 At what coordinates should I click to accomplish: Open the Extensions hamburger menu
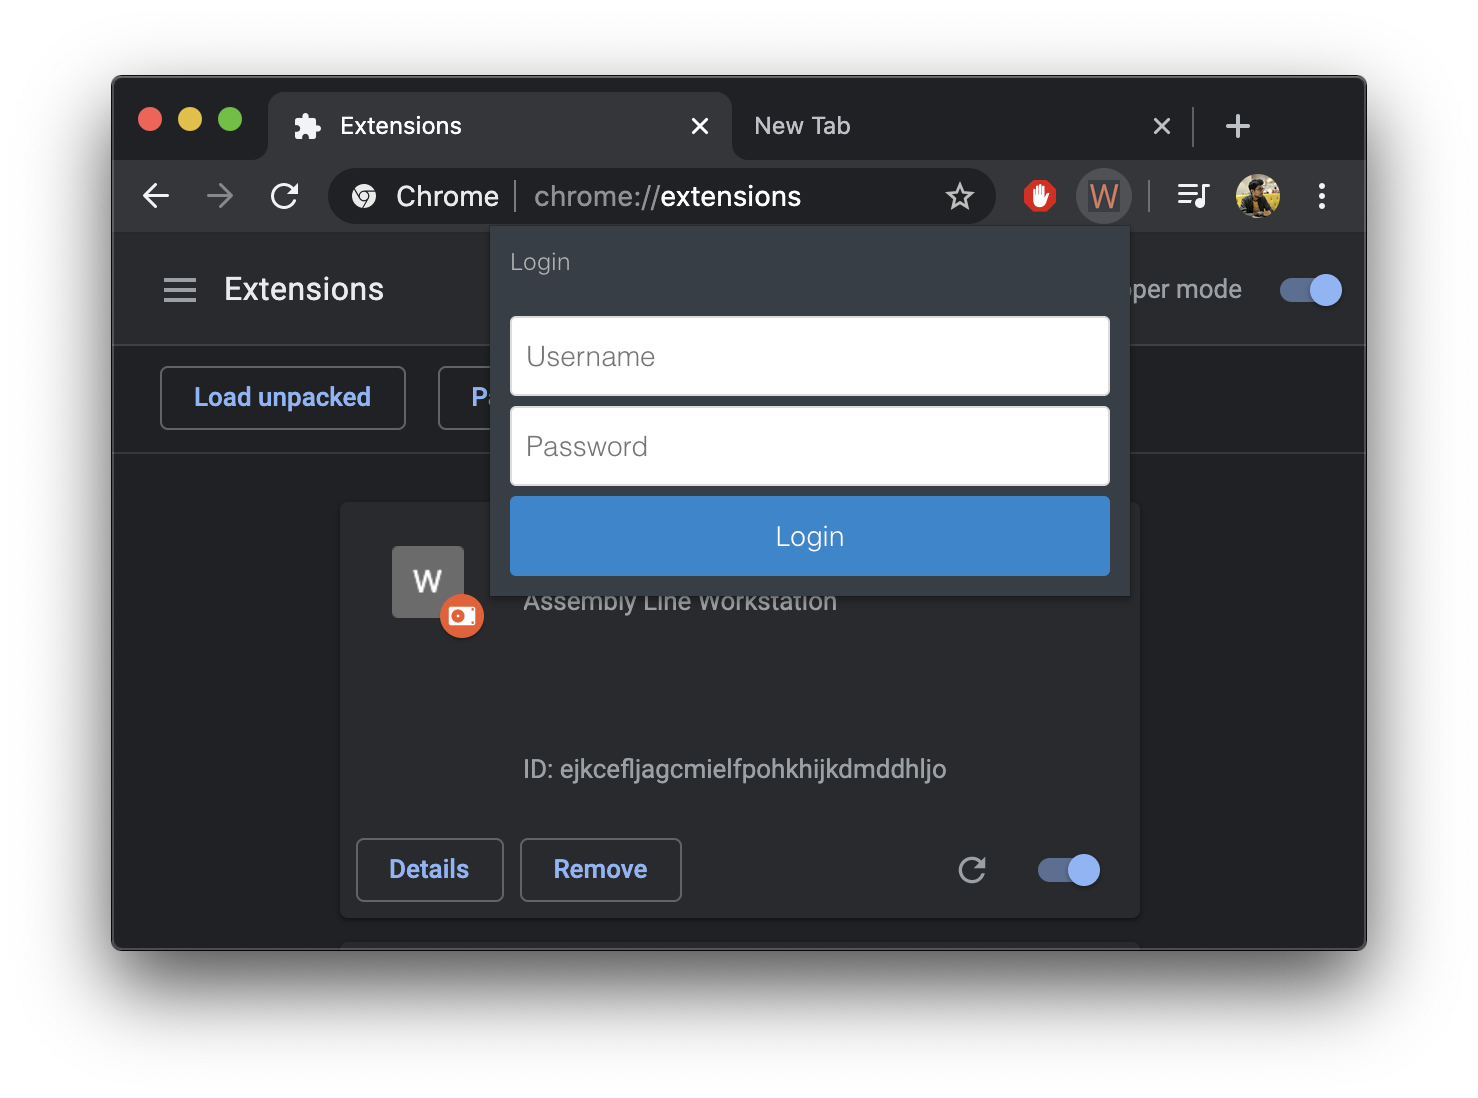tap(180, 290)
